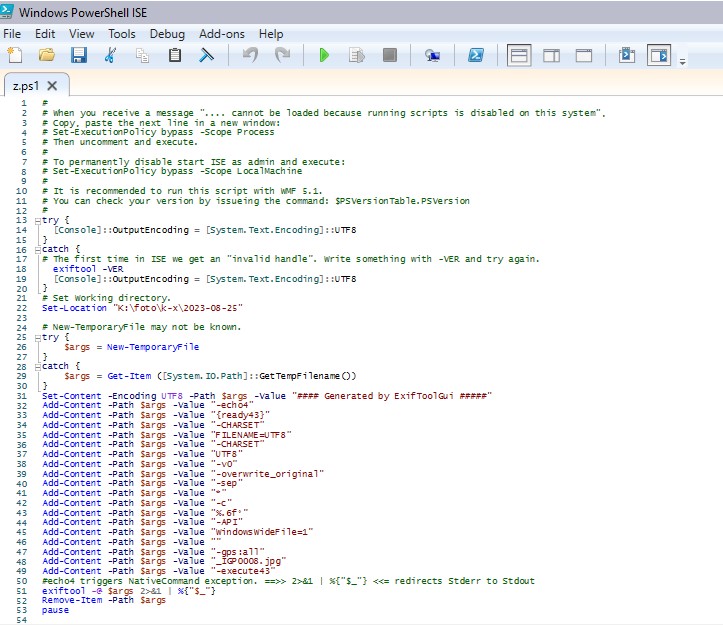Click the New-TemporaryFile cmdlet on line 26
The width and height of the screenshot is (723, 625).
point(153,347)
